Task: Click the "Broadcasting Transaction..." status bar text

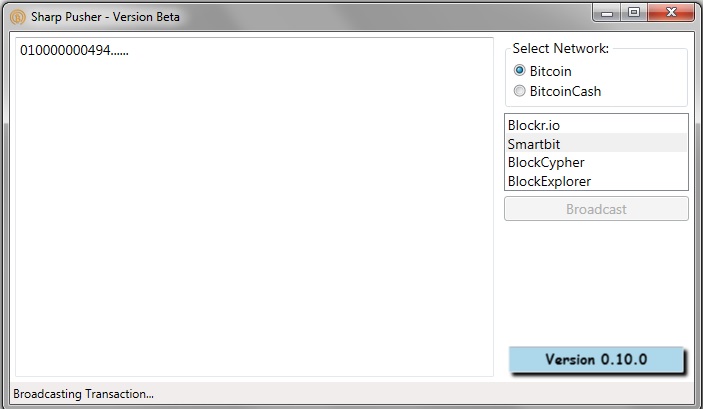Action: pos(83,394)
